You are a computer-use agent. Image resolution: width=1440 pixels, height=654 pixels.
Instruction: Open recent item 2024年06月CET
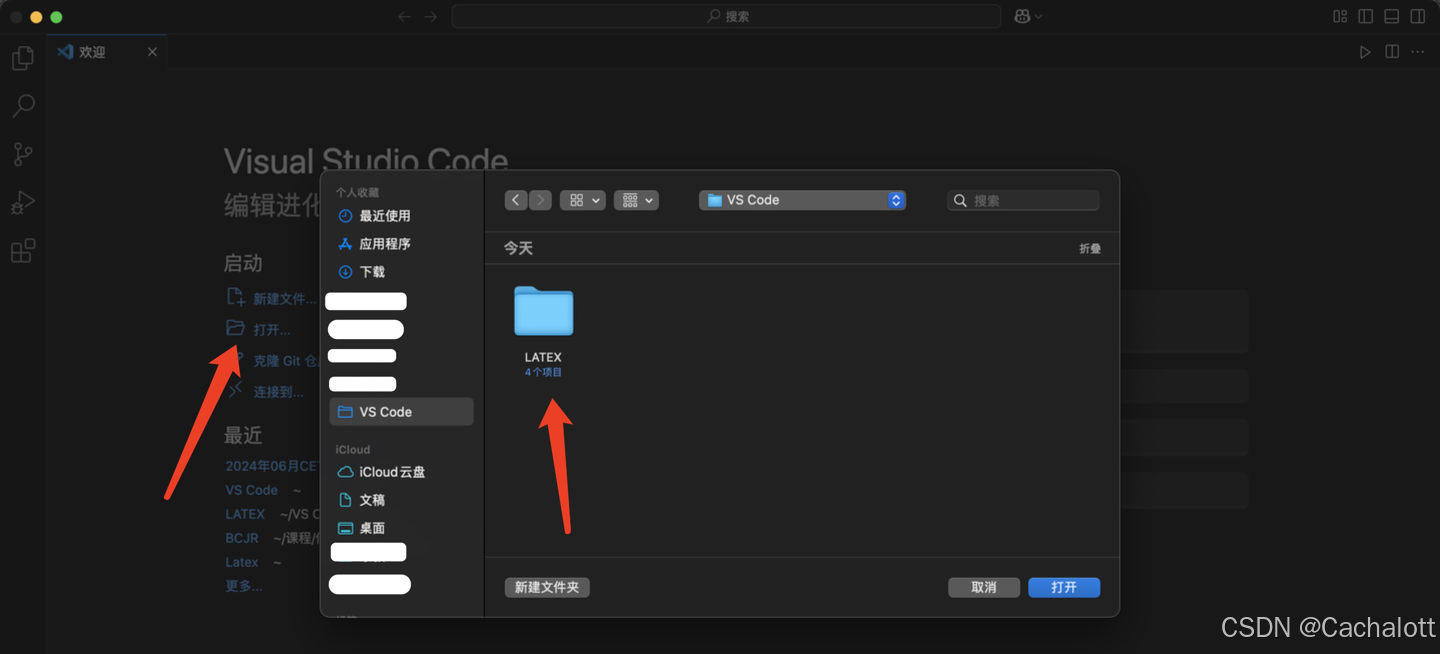(x=272, y=466)
